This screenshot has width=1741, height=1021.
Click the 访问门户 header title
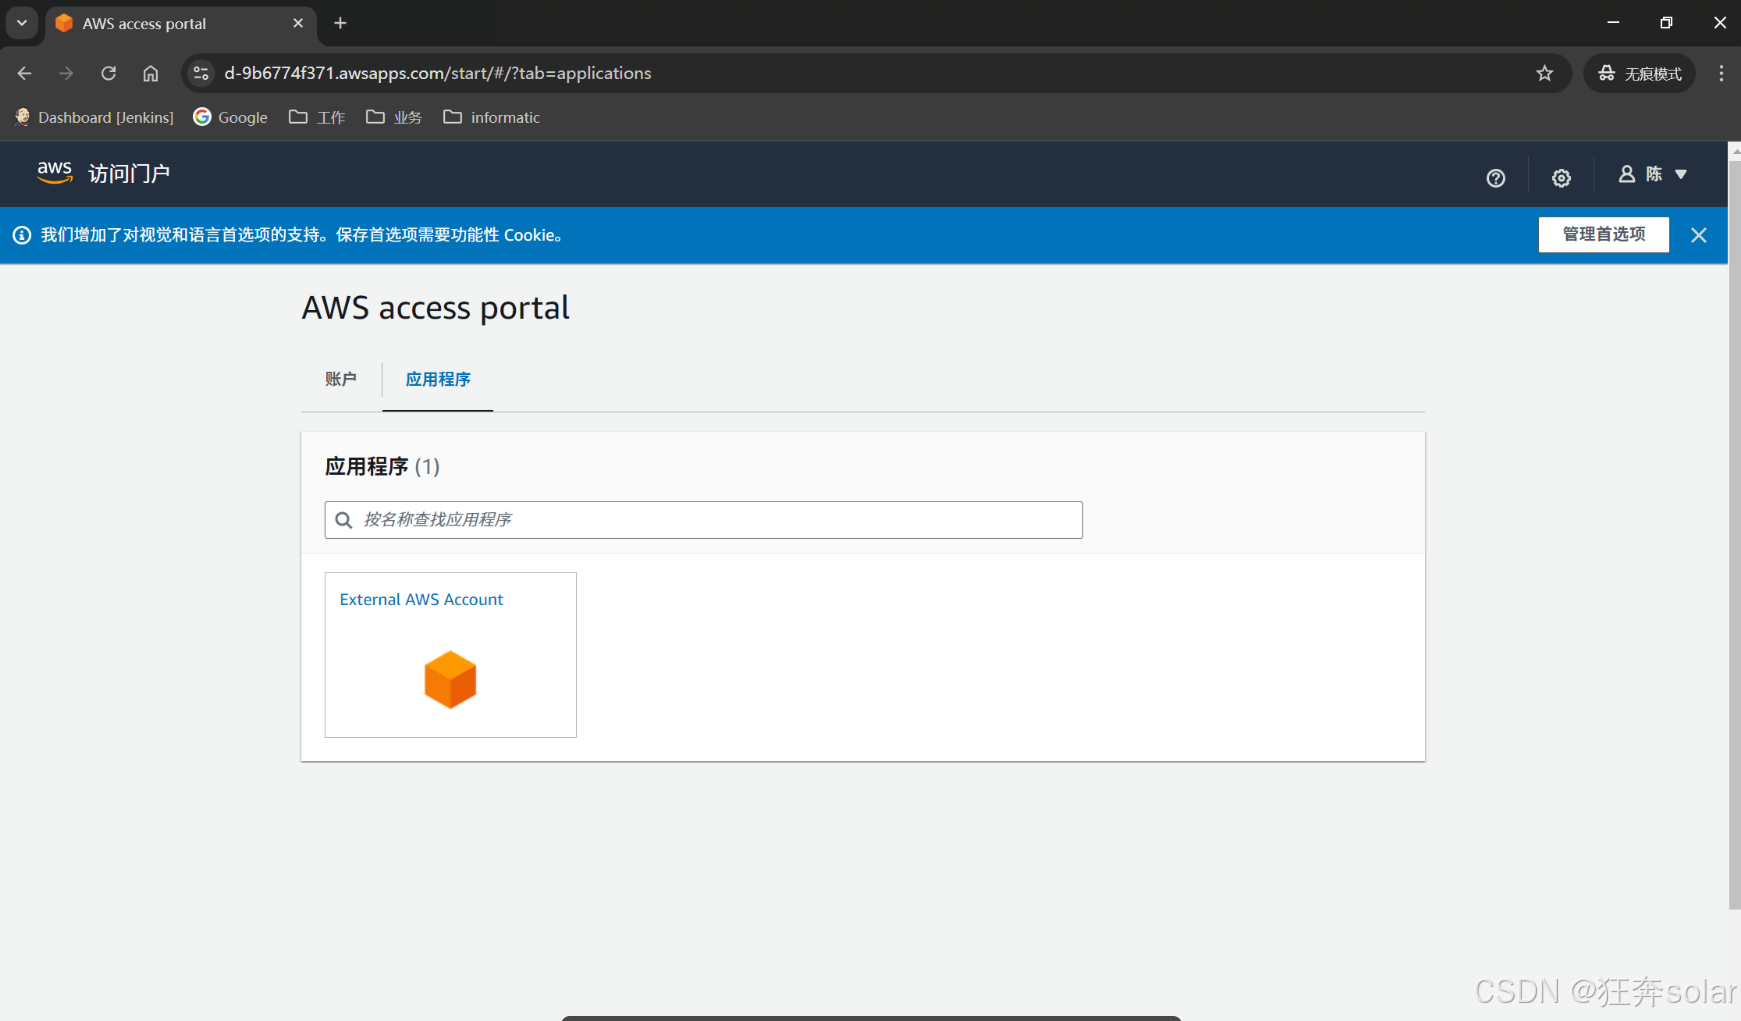129,173
